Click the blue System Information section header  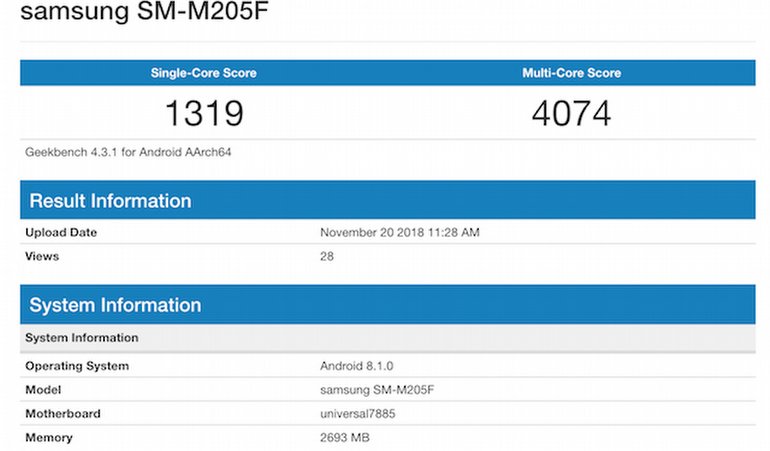click(x=115, y=305)
